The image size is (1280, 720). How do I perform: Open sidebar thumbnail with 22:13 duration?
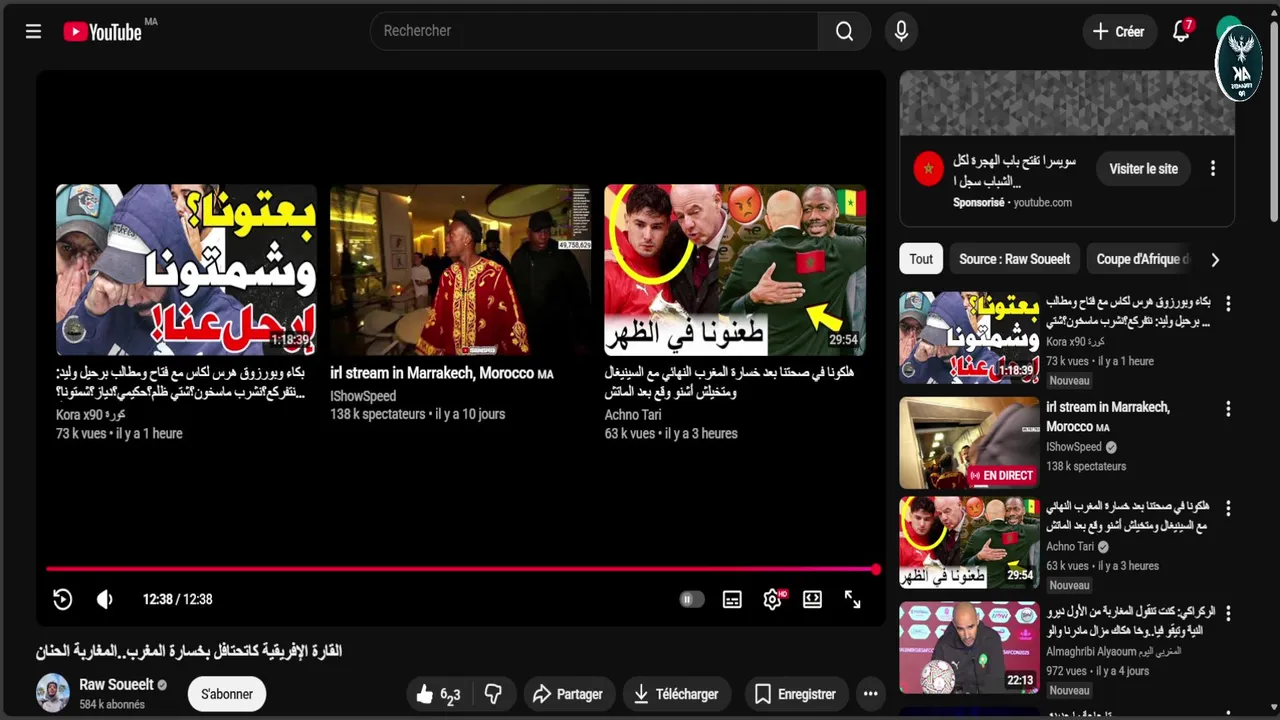point(969,647)
